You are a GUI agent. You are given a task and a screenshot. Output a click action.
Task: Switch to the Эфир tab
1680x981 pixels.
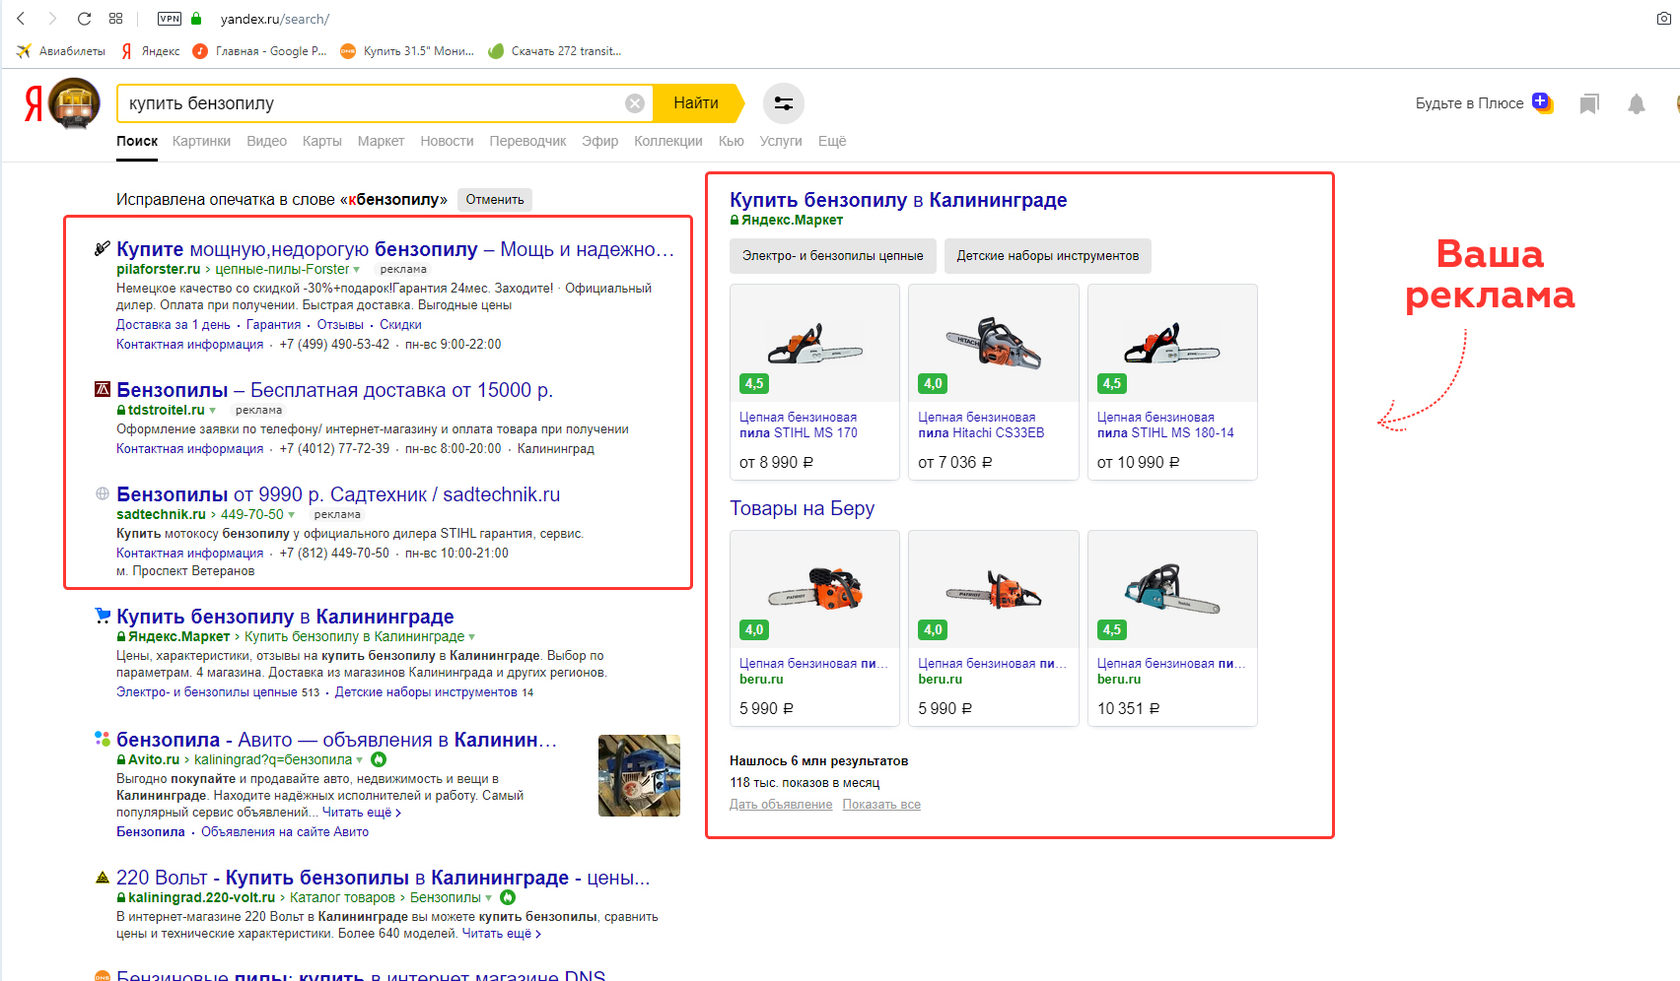600,141
